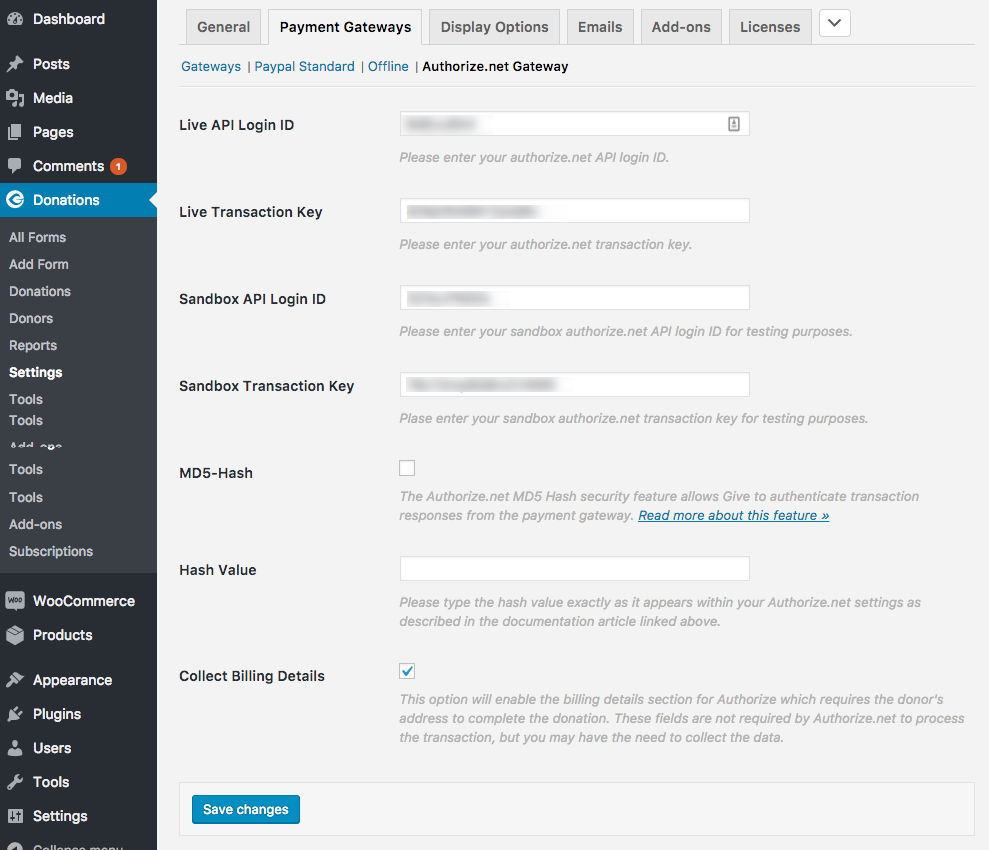989x850 pixels.
Task: Click the Pages icon in sidebar
Action: click(15, 132)
